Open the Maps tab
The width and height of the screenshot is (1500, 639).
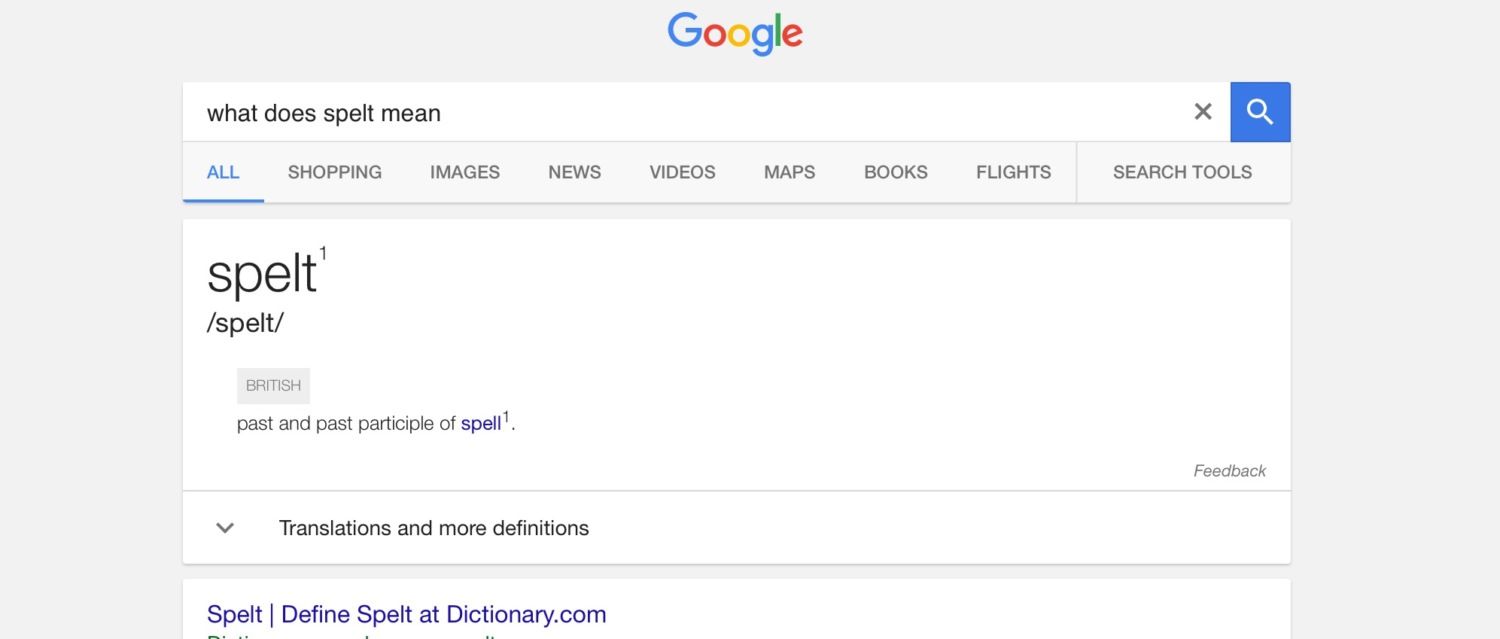point(789,172)
